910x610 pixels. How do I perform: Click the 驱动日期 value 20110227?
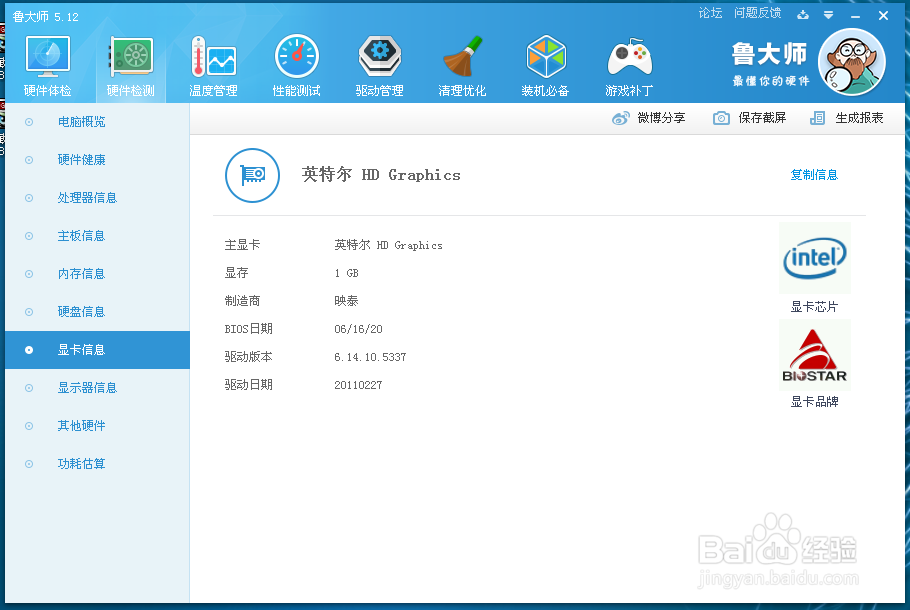point(358,385)
